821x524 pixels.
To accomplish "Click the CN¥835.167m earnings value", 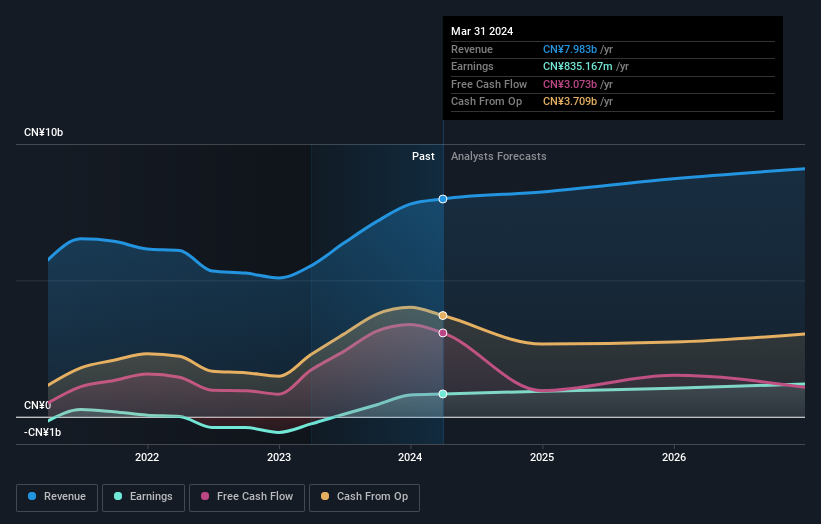I will click(578, 66).
